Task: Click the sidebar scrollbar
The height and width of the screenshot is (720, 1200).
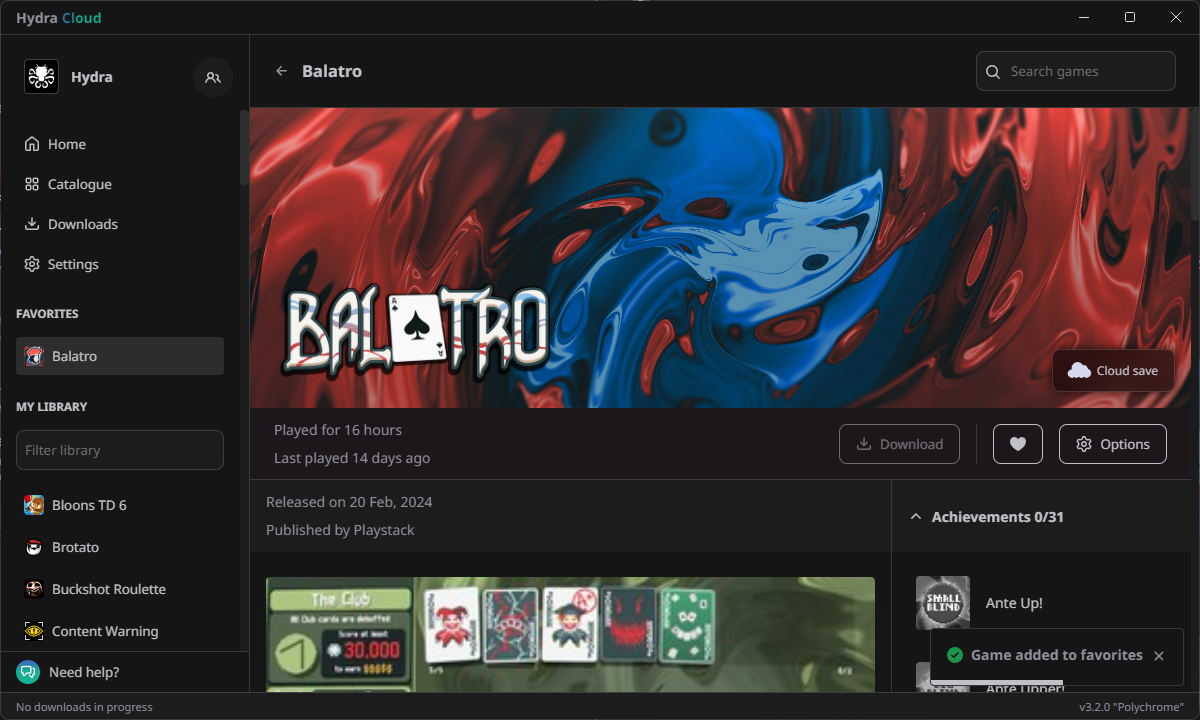Action: pos(244,148)
